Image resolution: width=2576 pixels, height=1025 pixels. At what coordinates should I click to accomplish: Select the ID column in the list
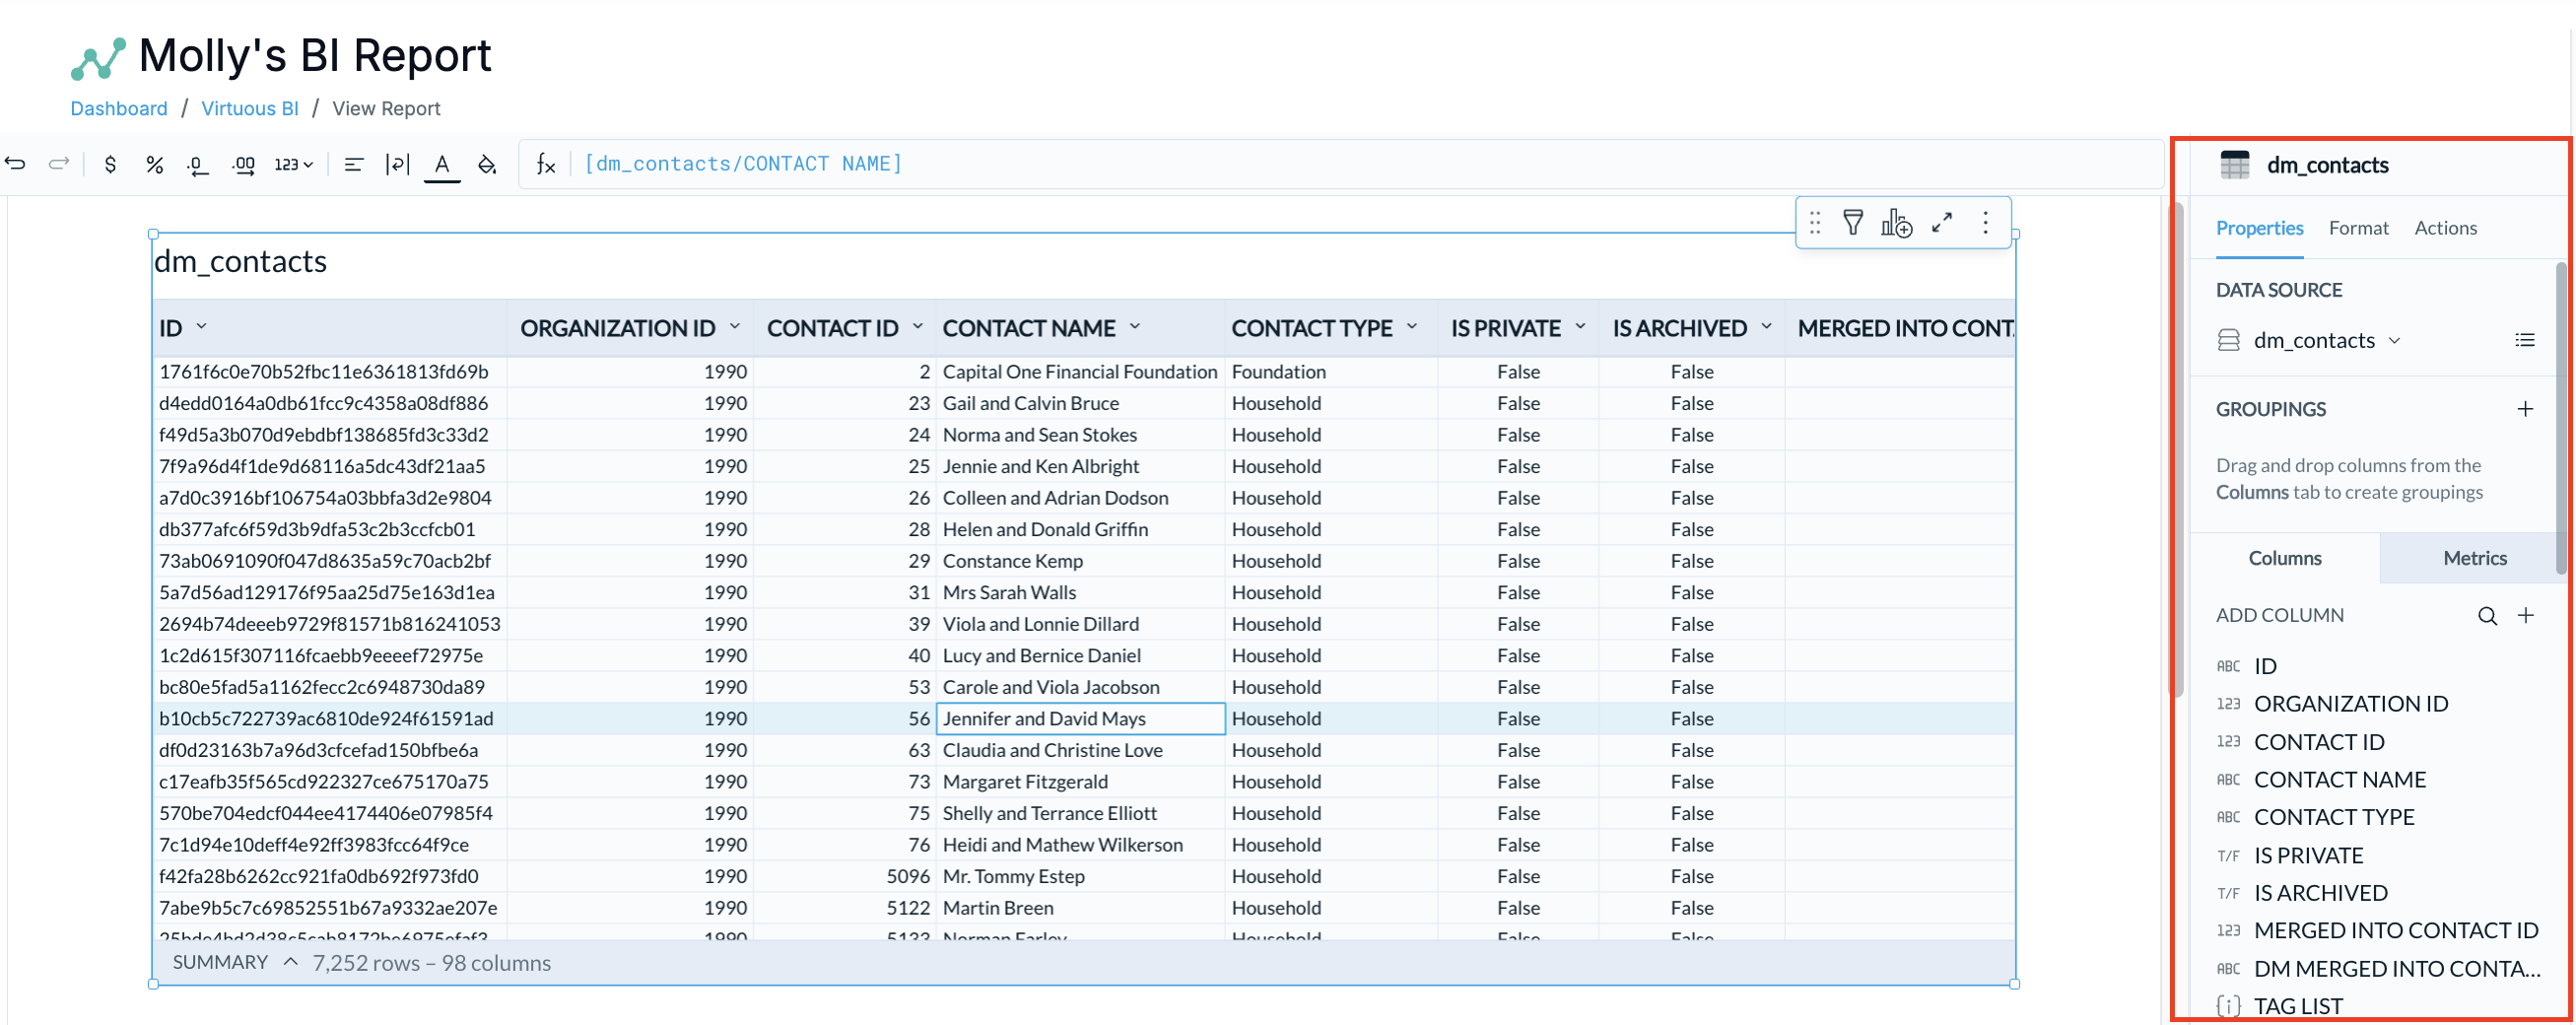click(x=2265, y=666)
